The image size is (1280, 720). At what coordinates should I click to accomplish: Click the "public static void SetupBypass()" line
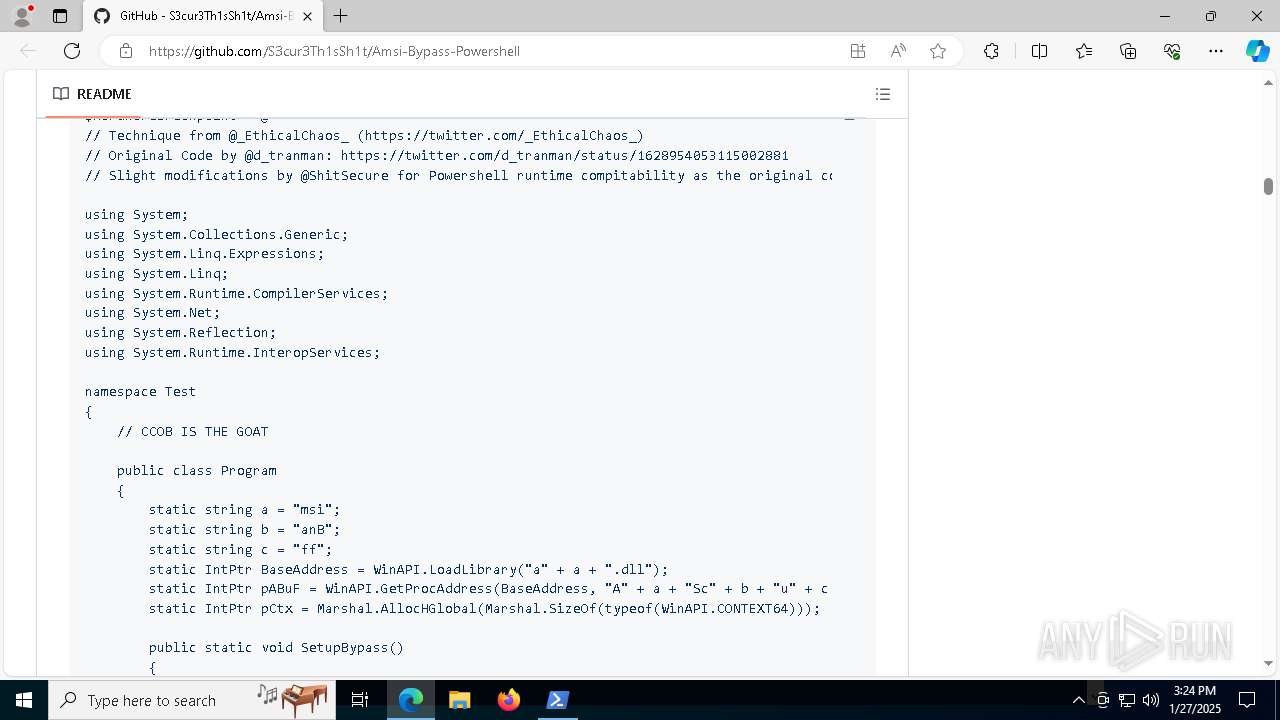tap(277, 648)
